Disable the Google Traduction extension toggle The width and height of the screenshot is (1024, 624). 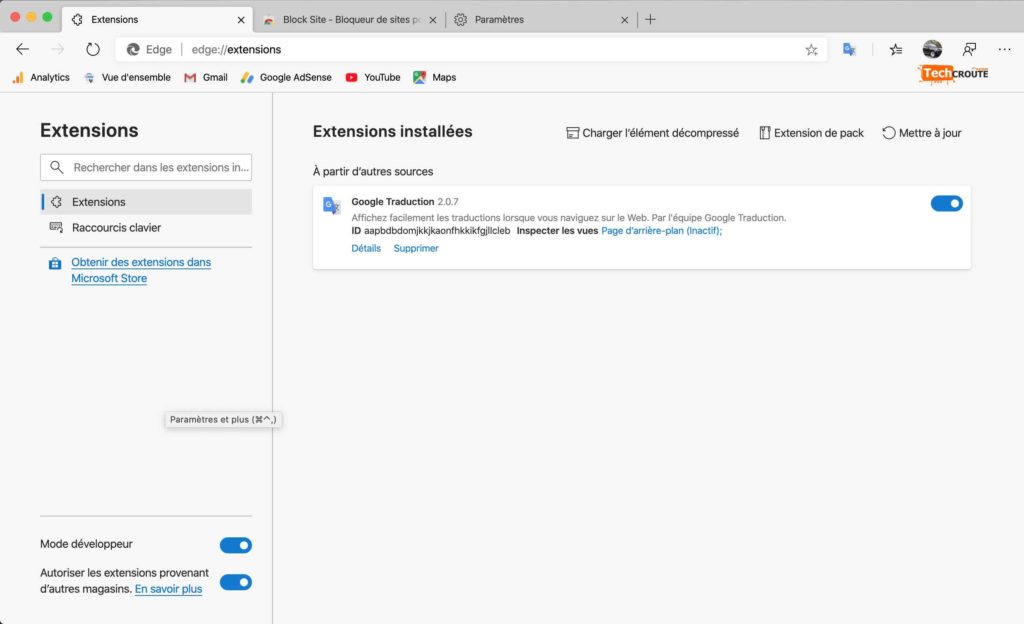(x=946, y=204)
